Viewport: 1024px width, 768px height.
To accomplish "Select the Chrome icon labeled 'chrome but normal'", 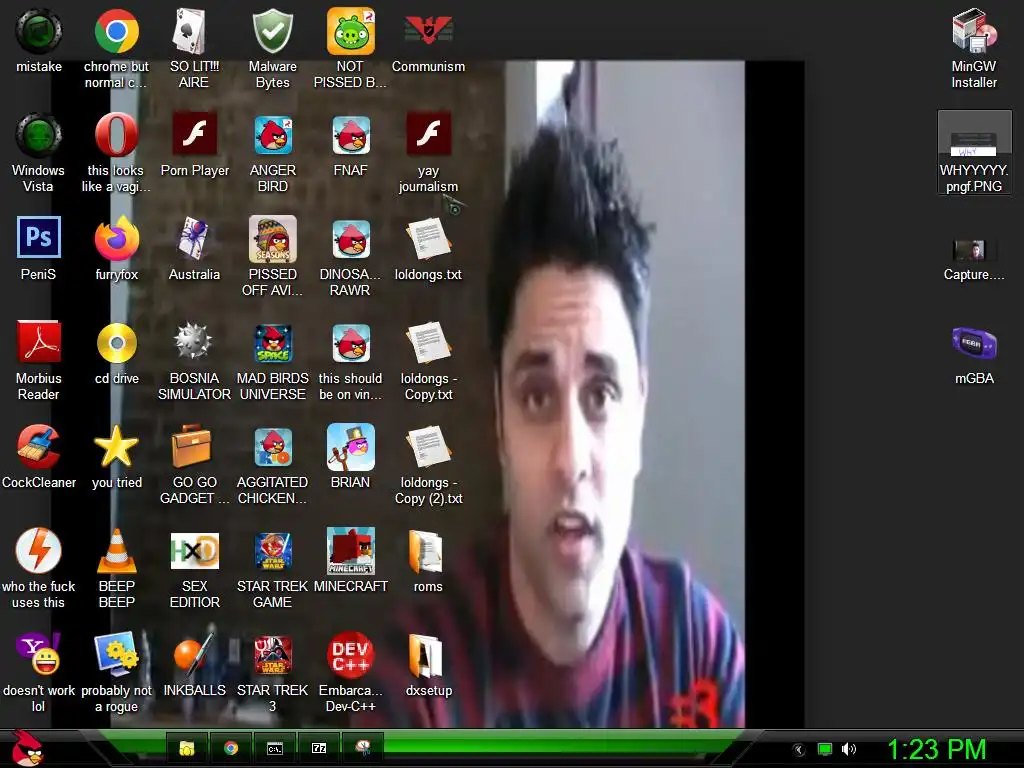I will pyautogui.click(x=116, y=31).
